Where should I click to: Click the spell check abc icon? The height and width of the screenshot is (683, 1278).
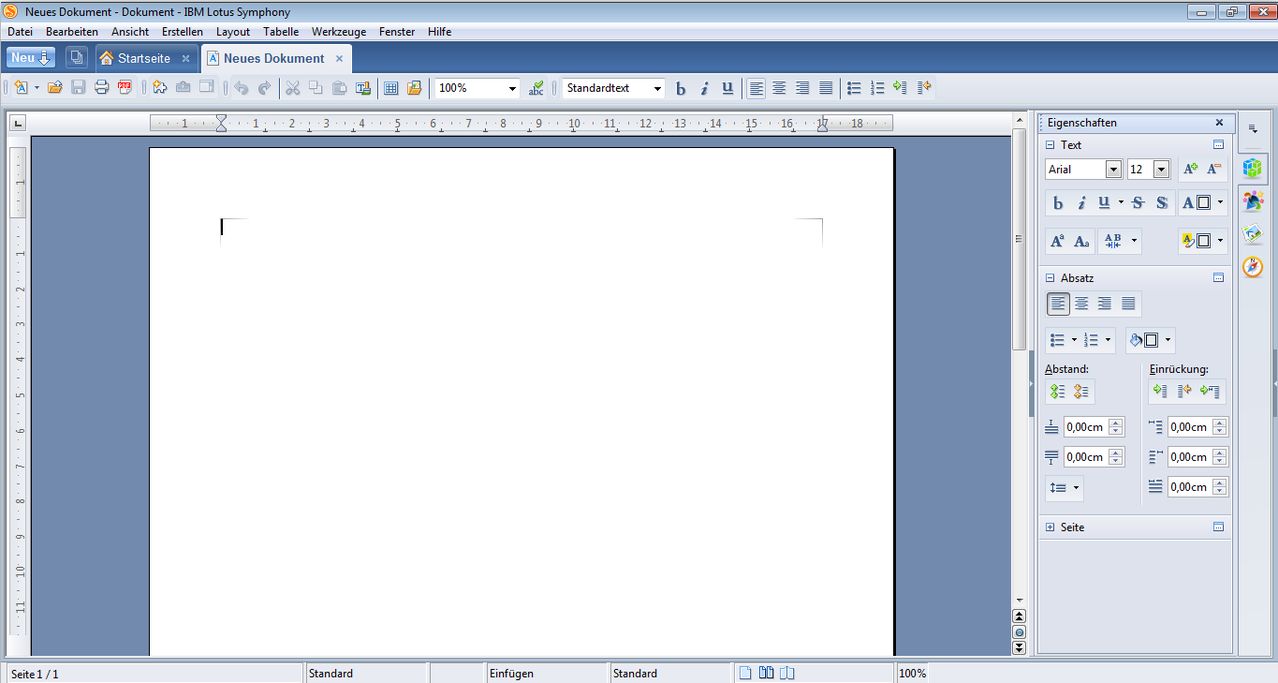[x=536, y=88]
